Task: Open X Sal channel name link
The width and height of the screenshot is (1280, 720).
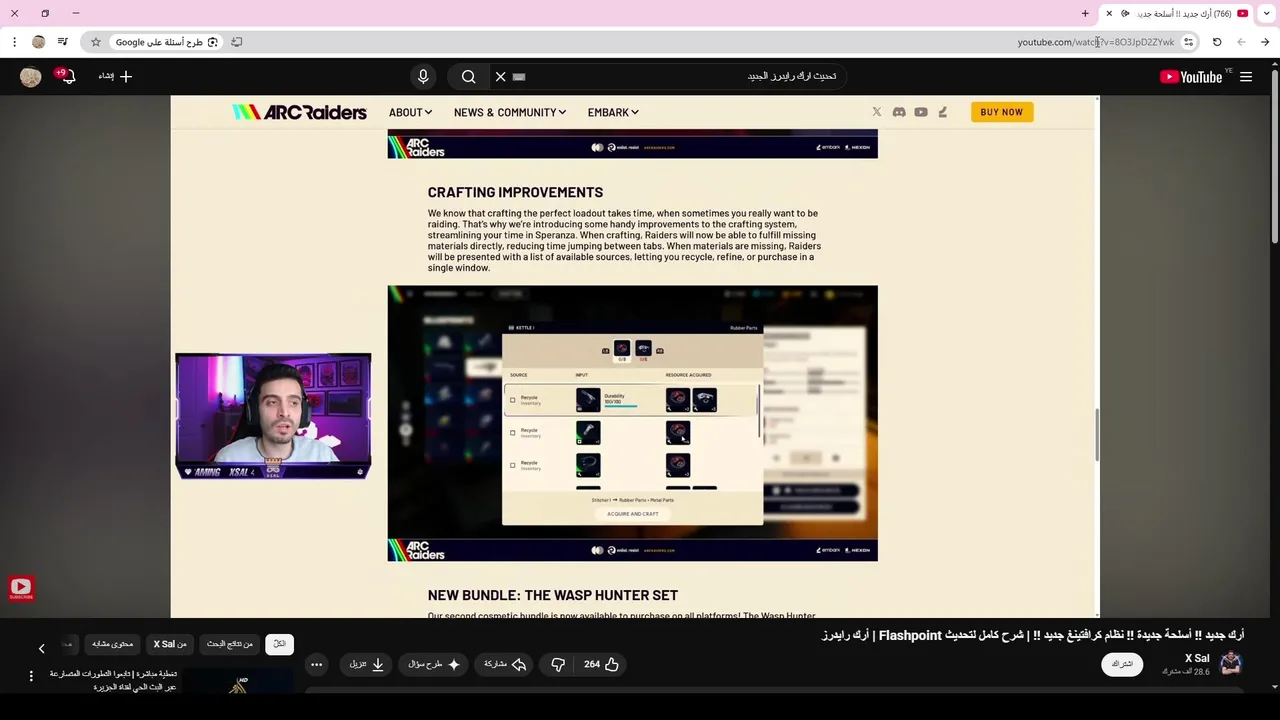Action: coord(1197,658)
